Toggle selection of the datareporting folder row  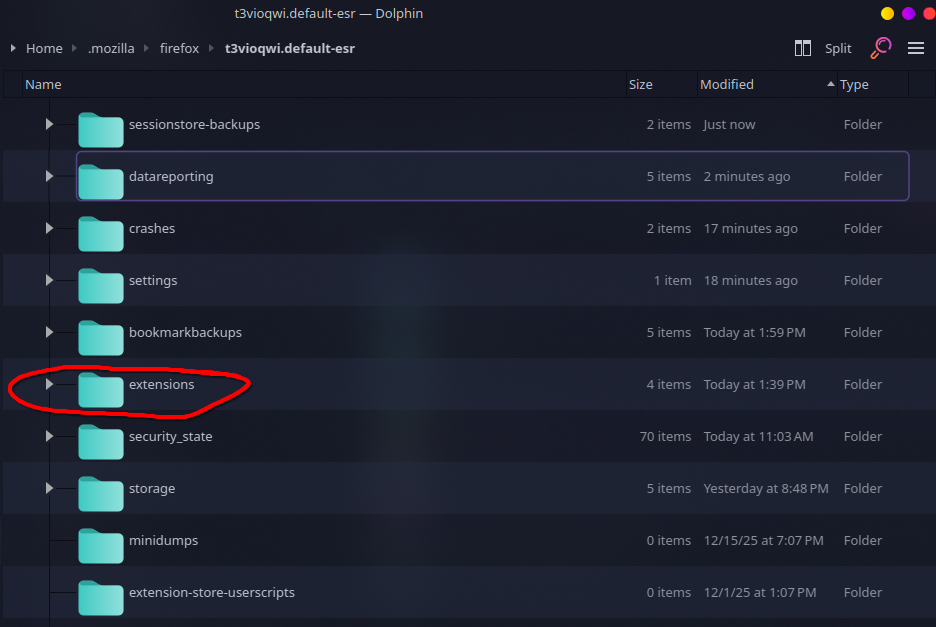click(x=400, y=176)
